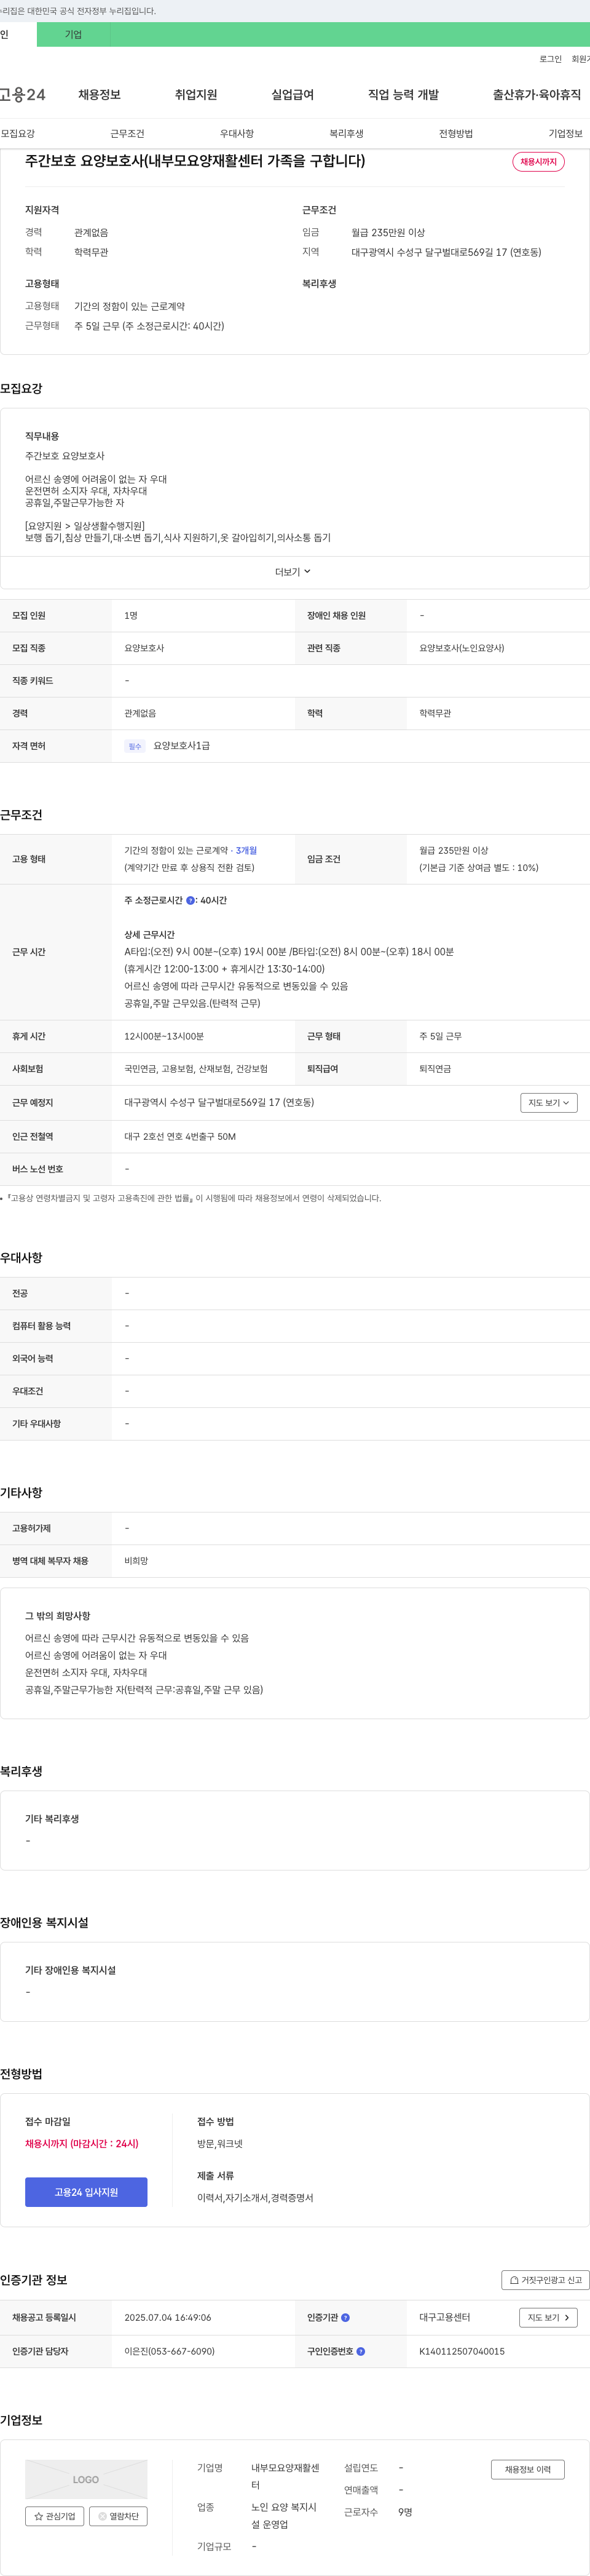Click the job title 주간보호 요양보호사

tap(195, 161)
